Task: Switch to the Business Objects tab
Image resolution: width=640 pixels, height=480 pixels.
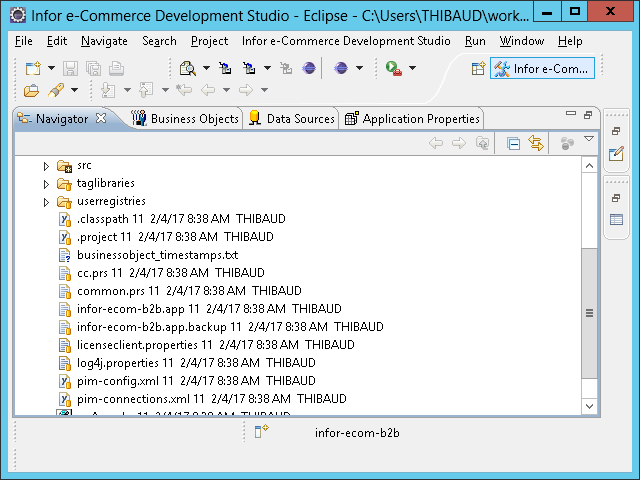Action: [185, 119]
